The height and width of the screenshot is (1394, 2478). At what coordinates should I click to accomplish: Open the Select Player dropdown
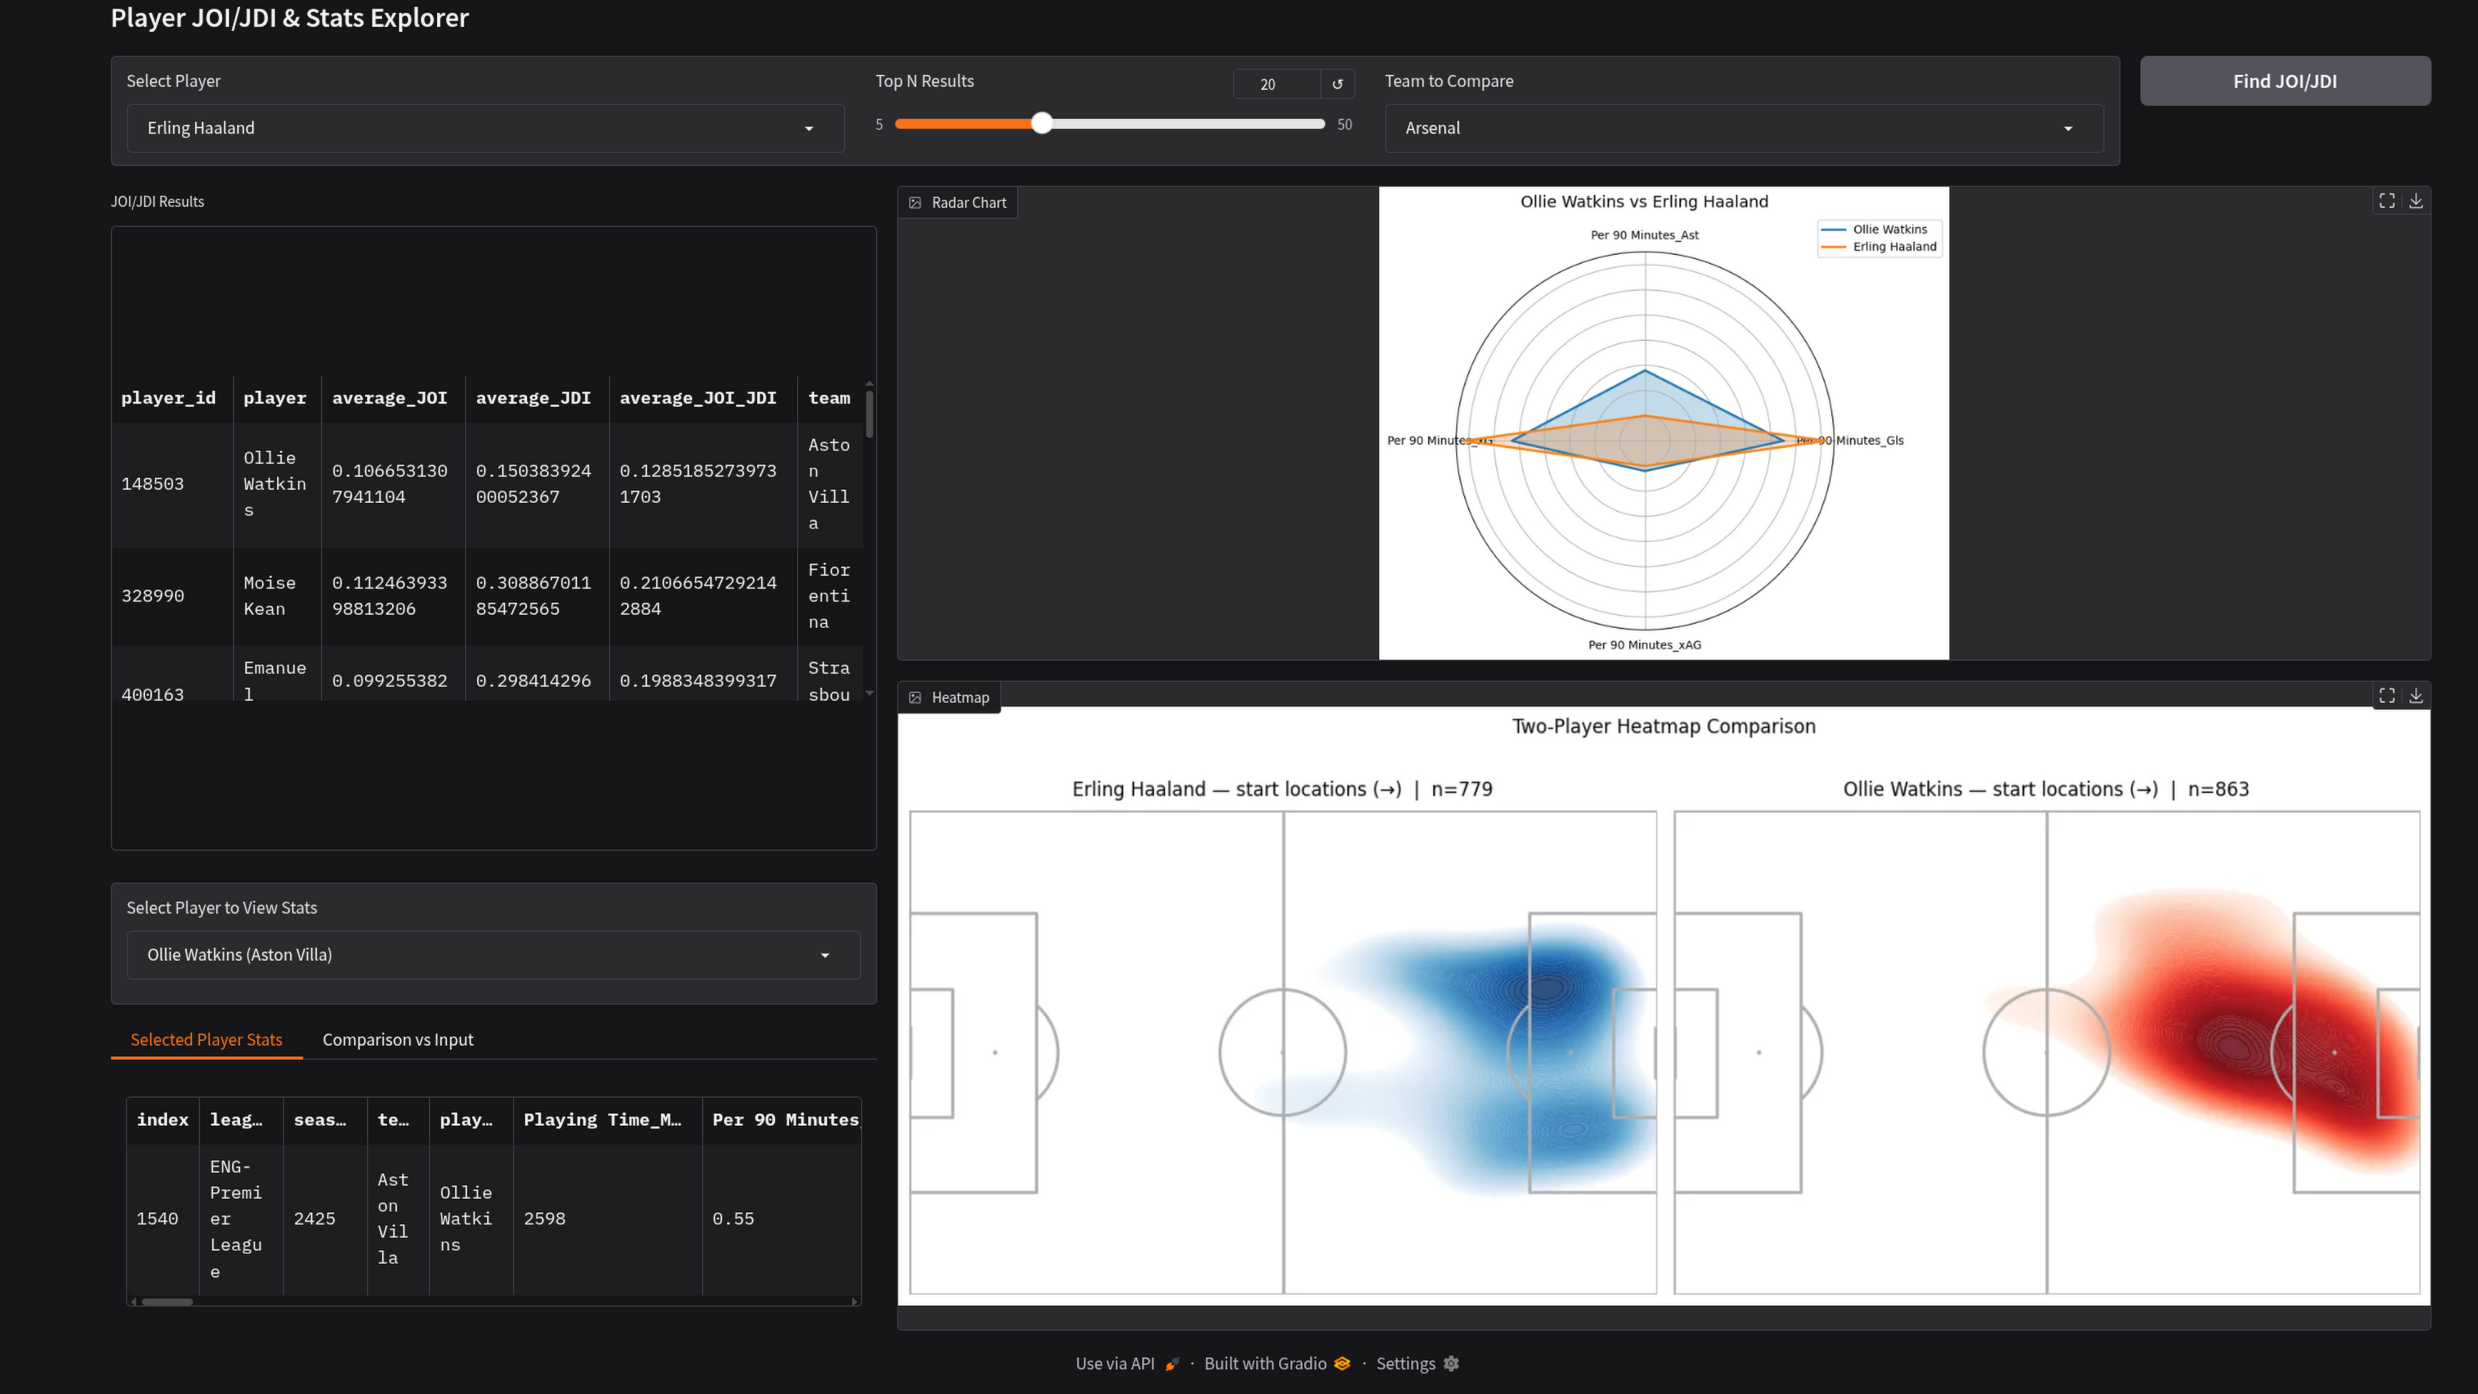[x=484, y=128]
